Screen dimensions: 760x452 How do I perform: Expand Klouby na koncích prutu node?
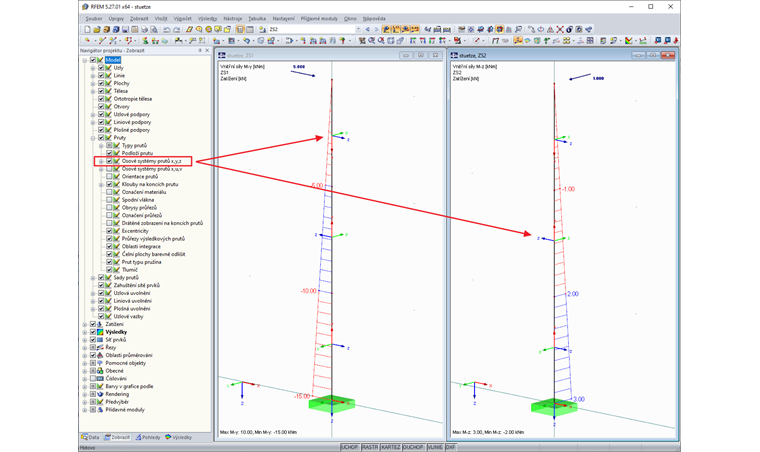tap(101, 184)
